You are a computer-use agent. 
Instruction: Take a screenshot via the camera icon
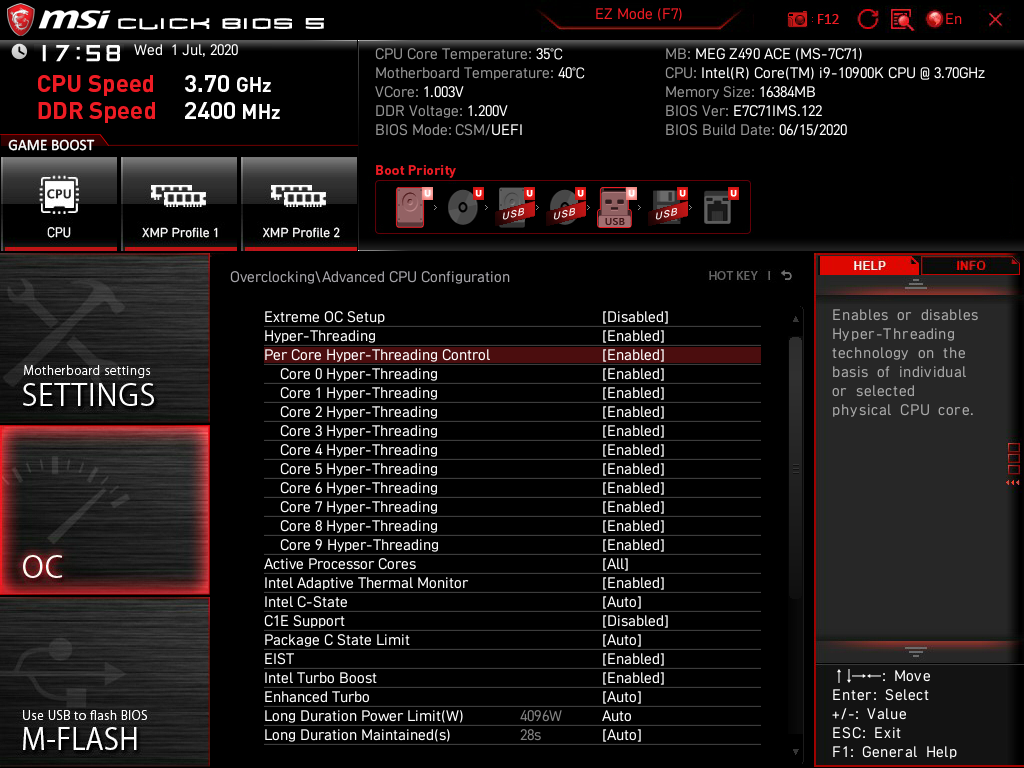click(795, 18)
